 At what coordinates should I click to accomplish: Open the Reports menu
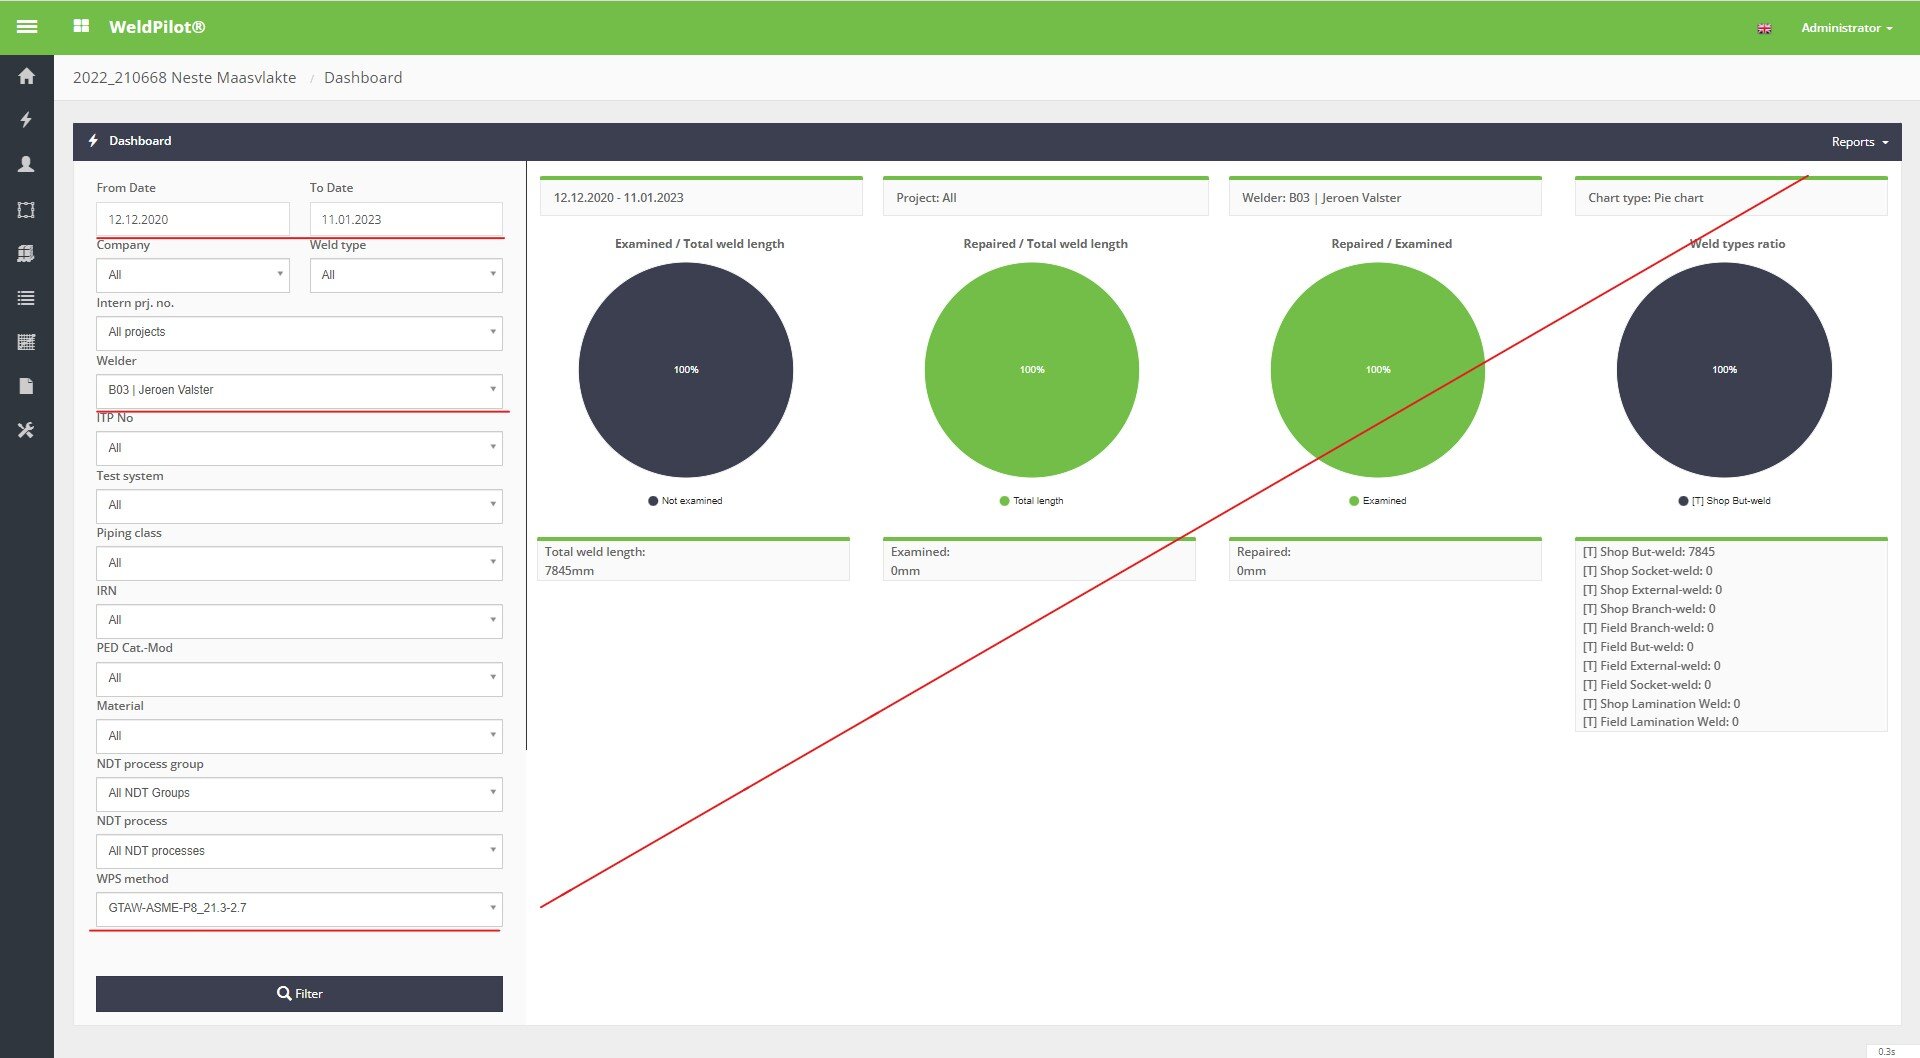click(x=1859, y=142)
